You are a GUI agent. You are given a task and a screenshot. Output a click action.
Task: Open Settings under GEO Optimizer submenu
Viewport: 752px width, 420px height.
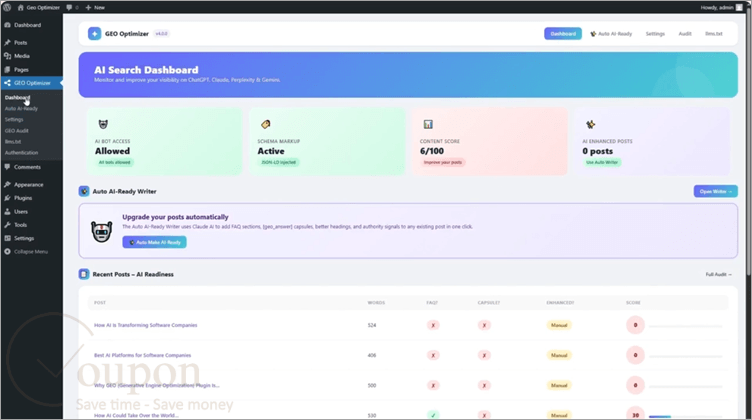(x=14, y=119)
